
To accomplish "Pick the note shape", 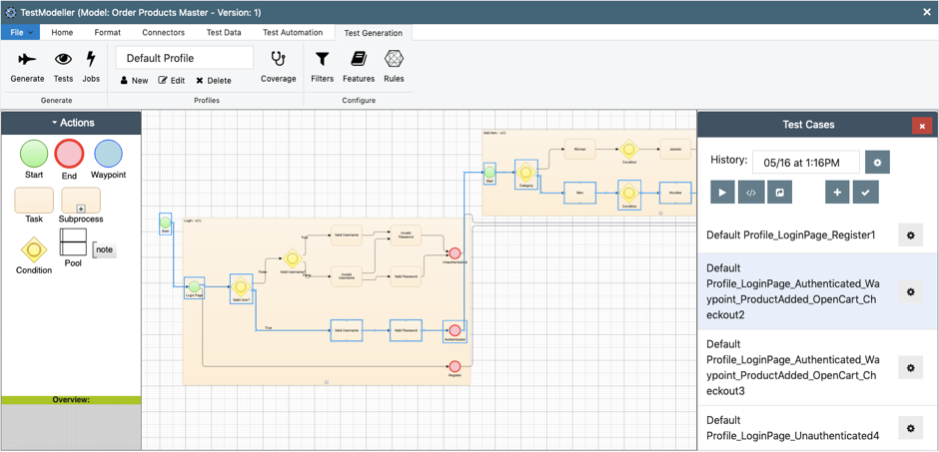I will [x=104, y=250].
